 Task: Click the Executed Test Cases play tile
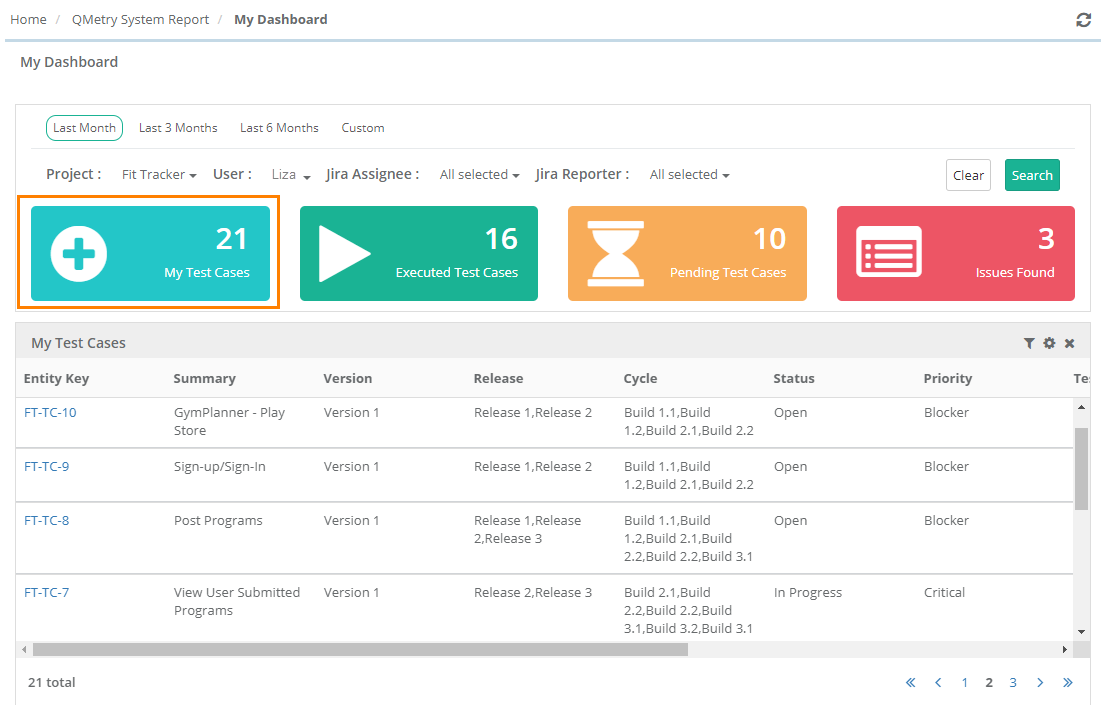[x=419, y=253]
